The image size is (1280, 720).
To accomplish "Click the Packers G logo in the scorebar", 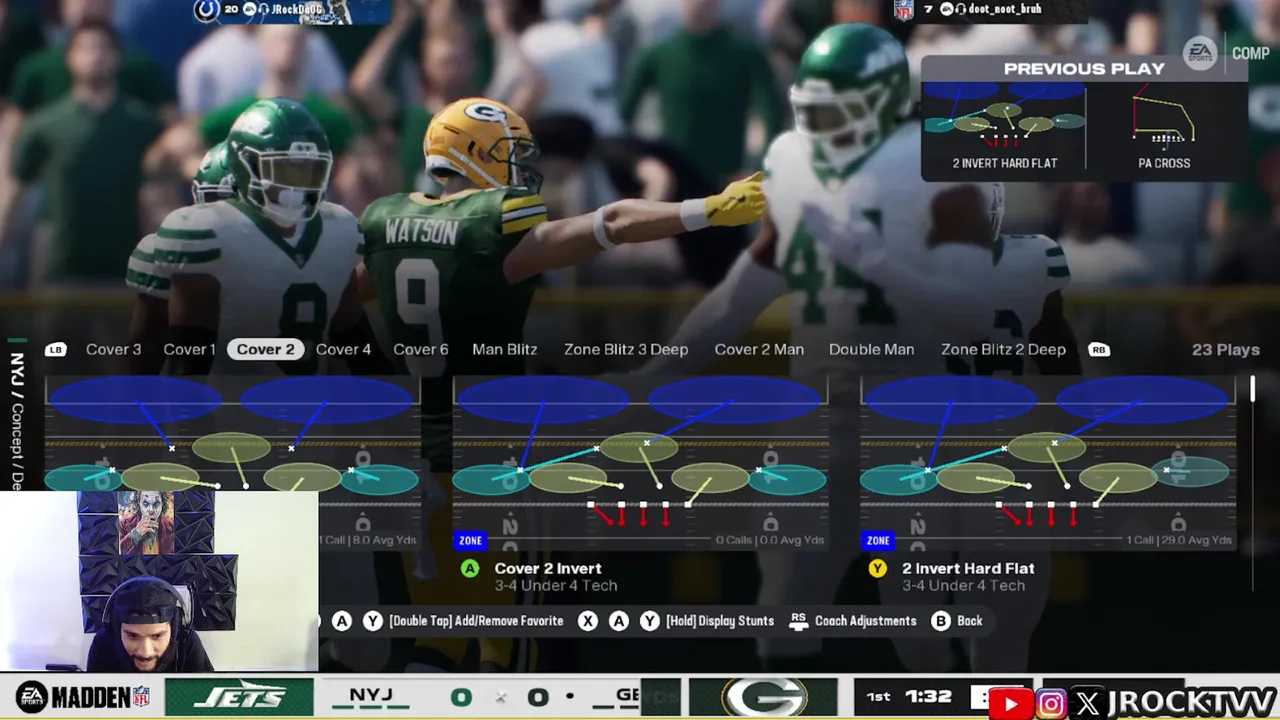I will point(764,697).
